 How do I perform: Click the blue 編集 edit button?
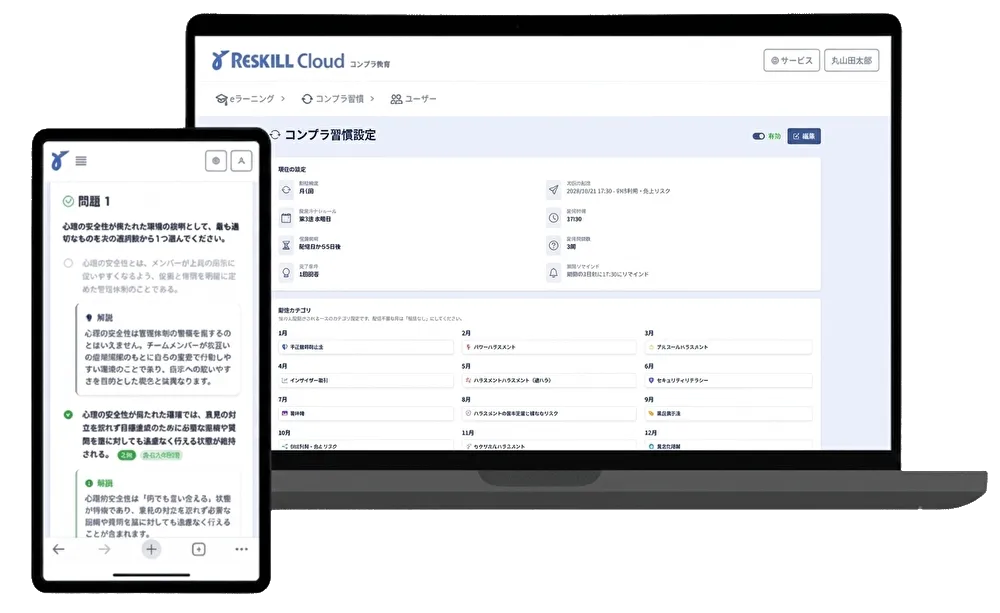coord(804,136)
